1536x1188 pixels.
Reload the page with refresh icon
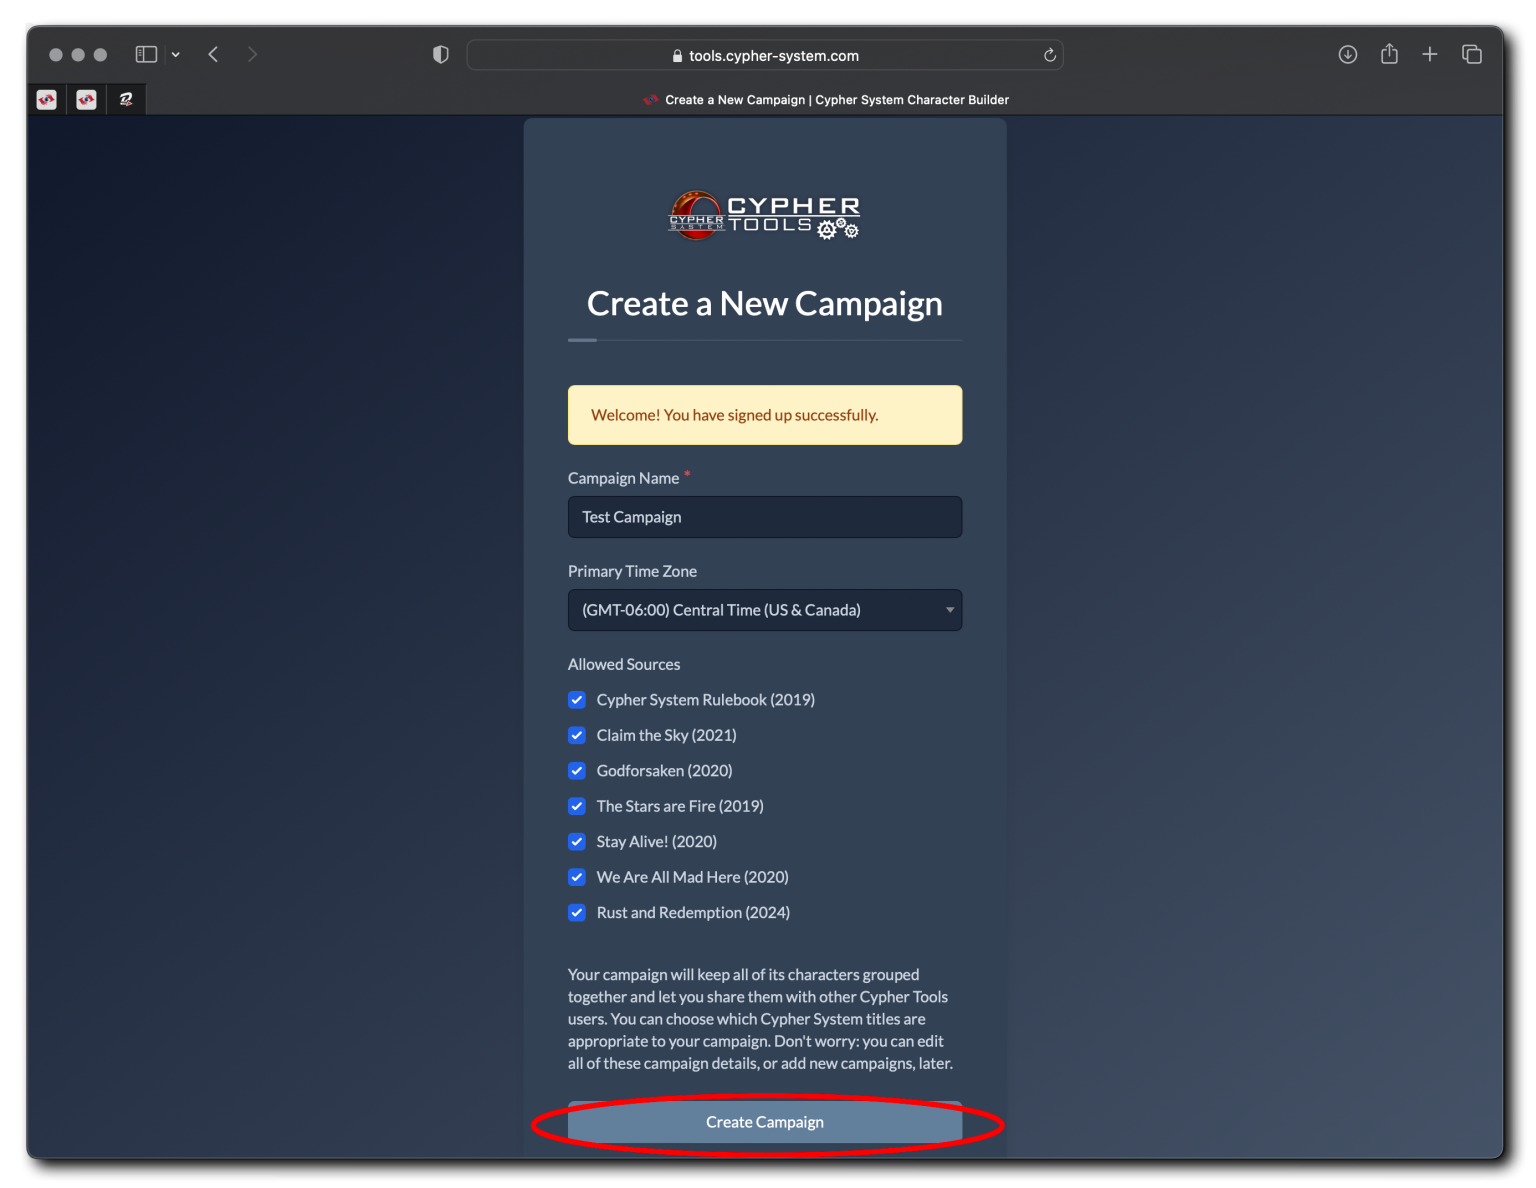tap(1049, 56)
